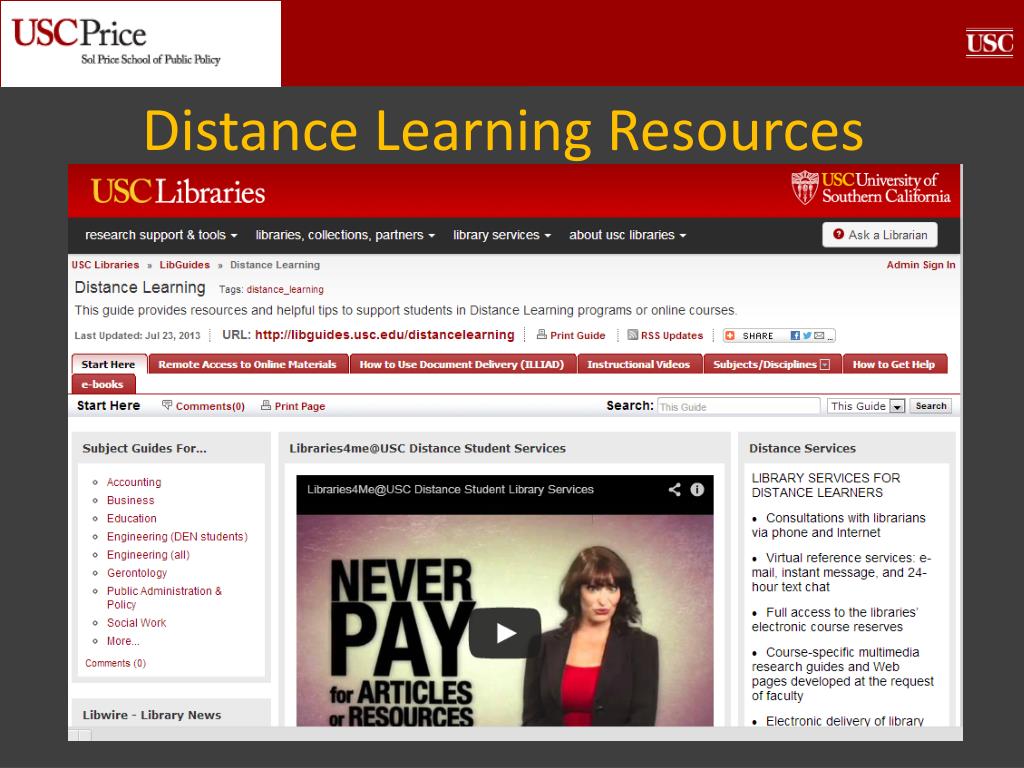Click the search This Guide input field
The height and width of the screenshot is (768, 1024).
[x=738, y=406]
